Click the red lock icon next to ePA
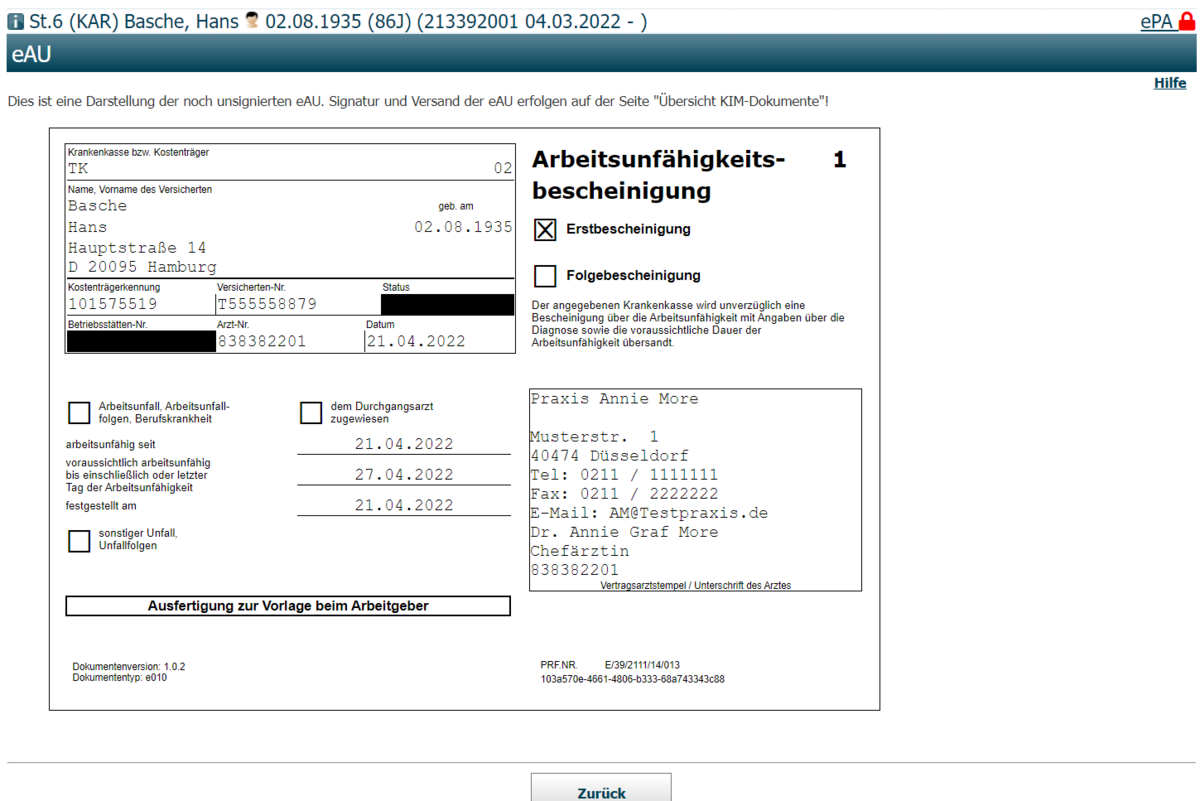This screenshot has height=801, width=1200. (1187, 22)
